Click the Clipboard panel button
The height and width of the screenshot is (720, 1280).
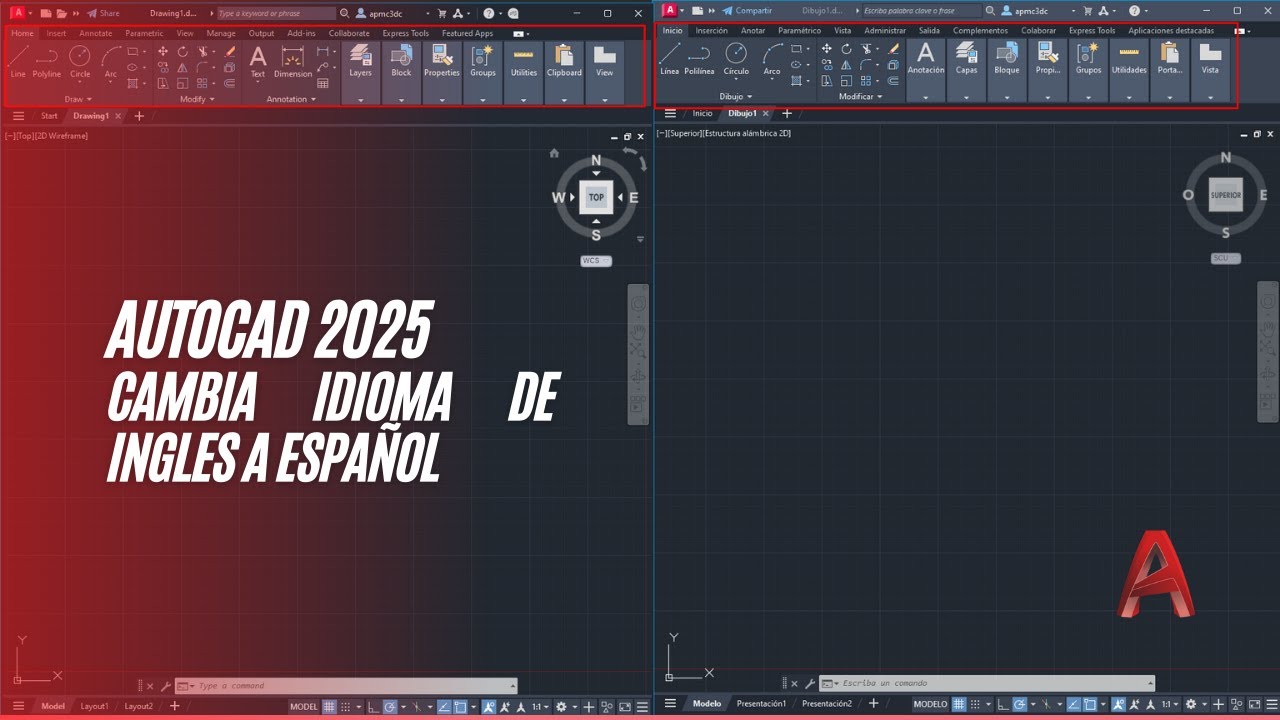click(564, 63)
